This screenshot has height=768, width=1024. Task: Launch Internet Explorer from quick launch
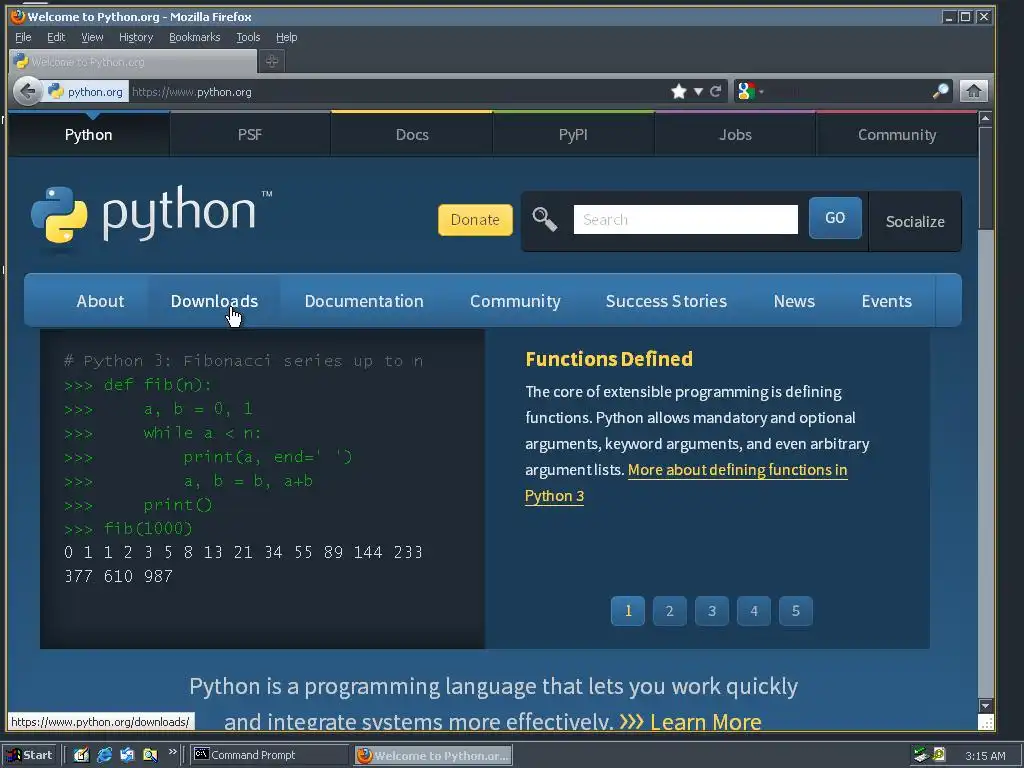tap(104, 755)
